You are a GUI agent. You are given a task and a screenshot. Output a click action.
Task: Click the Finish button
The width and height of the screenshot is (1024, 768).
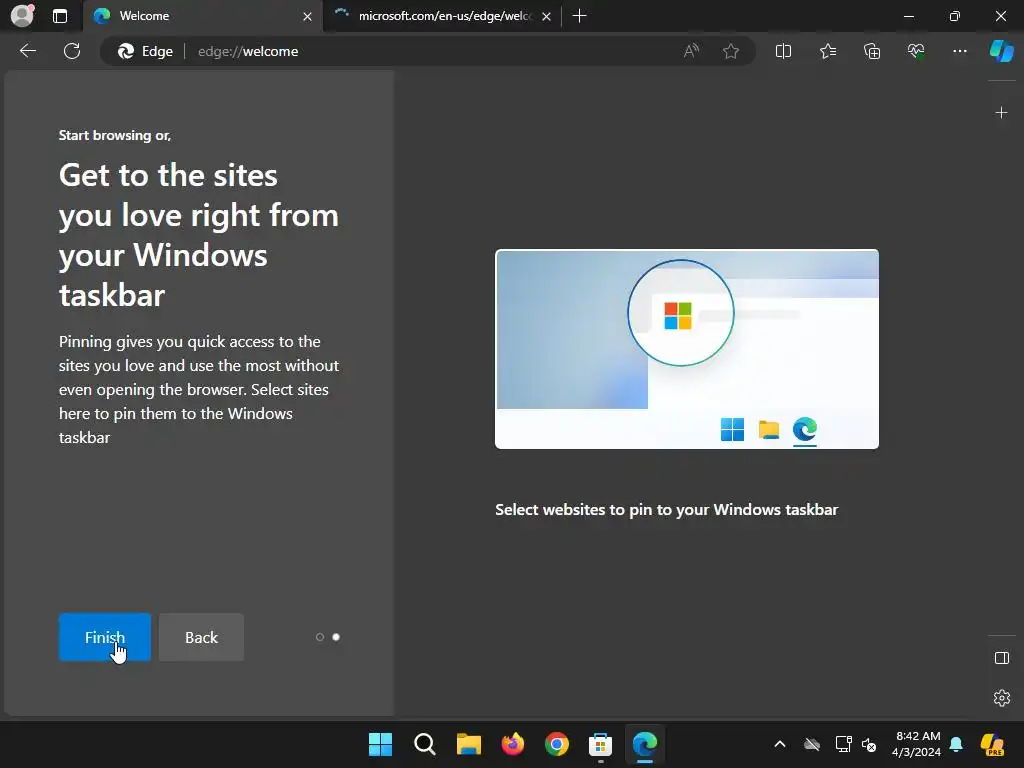tap(104, 637)
